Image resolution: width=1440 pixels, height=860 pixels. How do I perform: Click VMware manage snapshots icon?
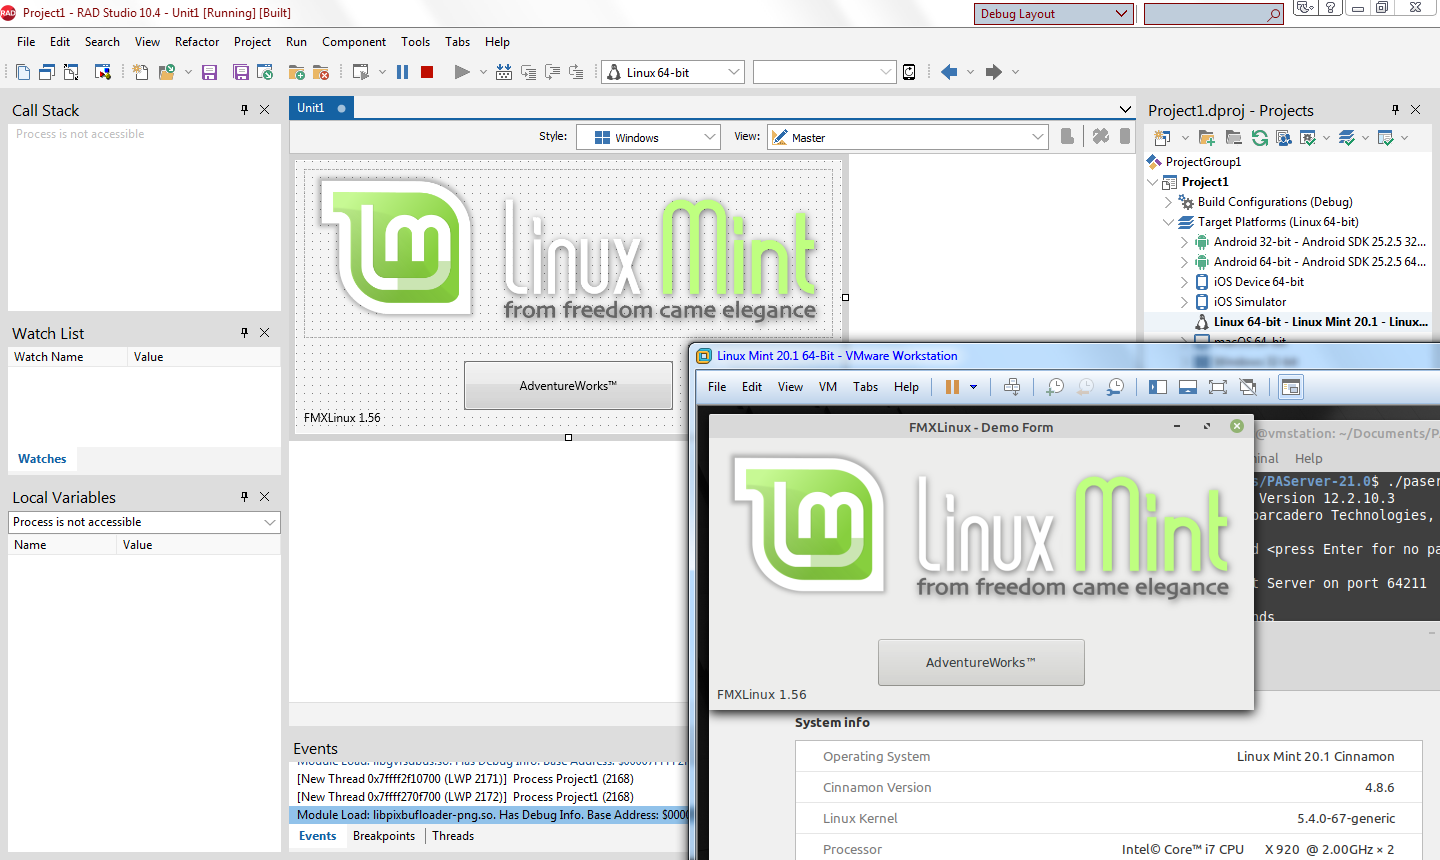tap(1115, 387)
